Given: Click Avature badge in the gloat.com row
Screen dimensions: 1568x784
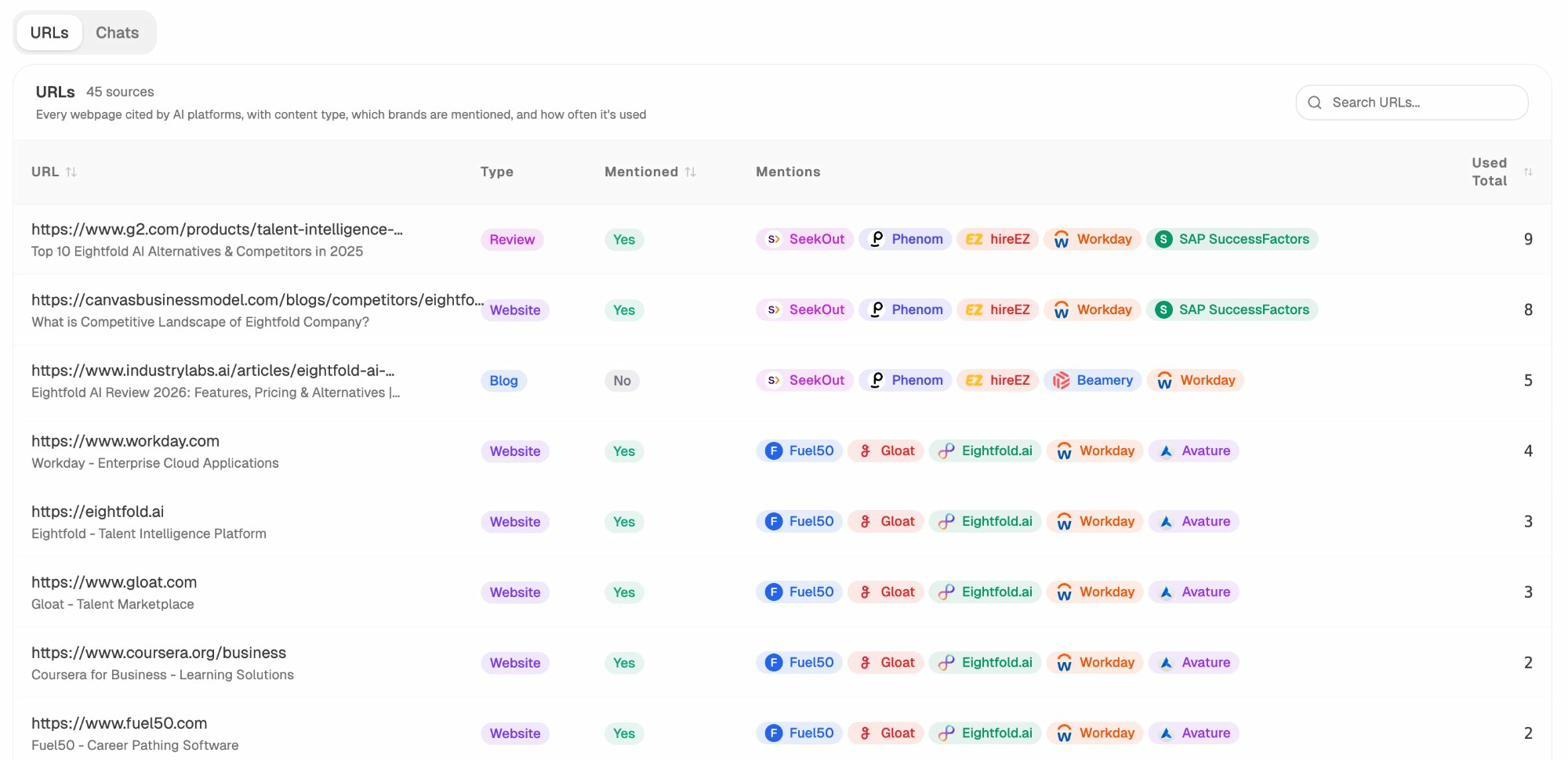Looking at the screenshot, I should (x=1193, y=593).
